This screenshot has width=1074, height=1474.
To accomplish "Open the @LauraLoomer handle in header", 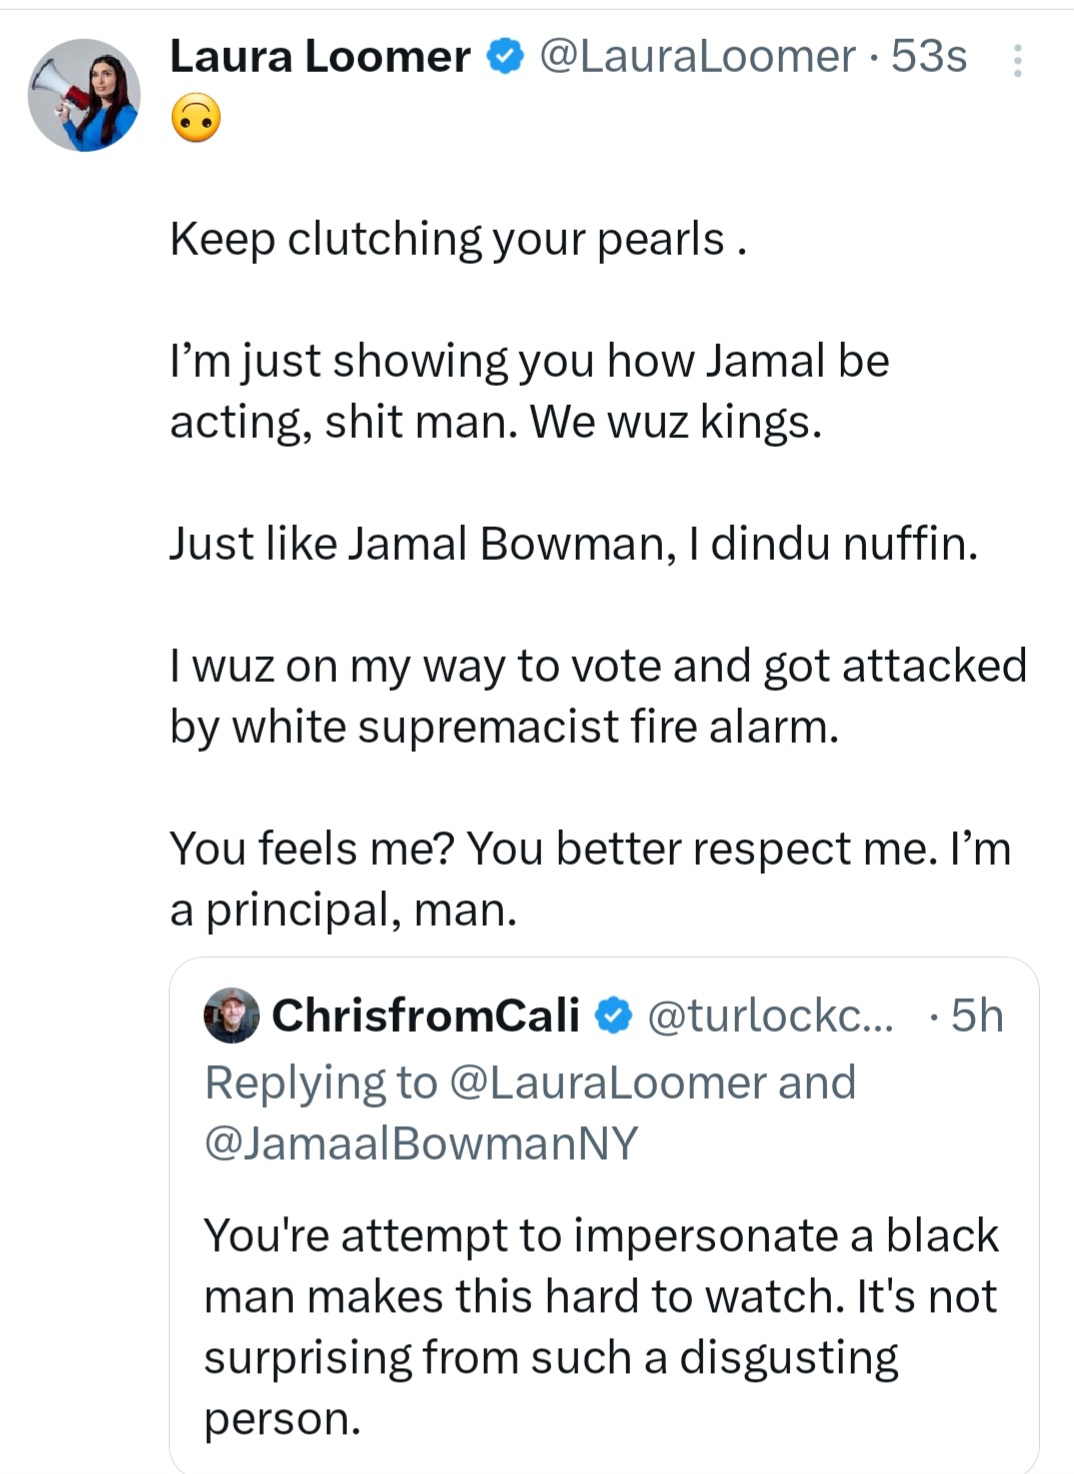I will pos(698,57).
